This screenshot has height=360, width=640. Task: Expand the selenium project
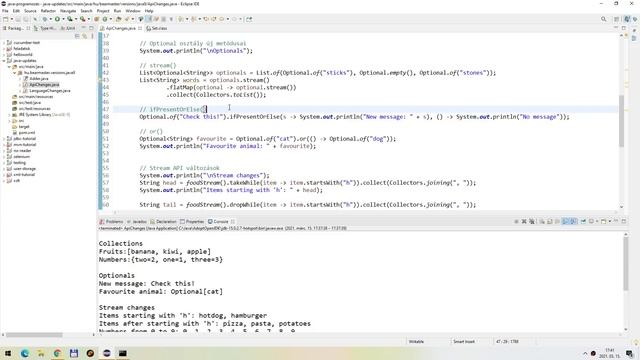4,157
